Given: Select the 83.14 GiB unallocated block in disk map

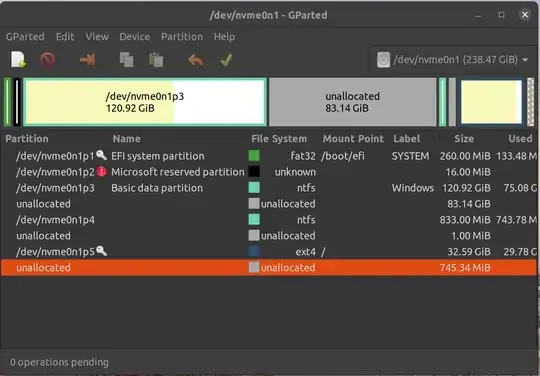Looking at the screenshot, I should (x=352, y=102).
